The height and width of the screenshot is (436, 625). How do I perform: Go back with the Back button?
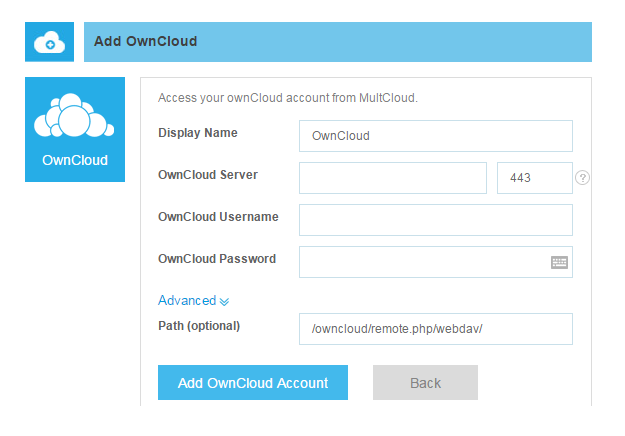coord(425,383)
